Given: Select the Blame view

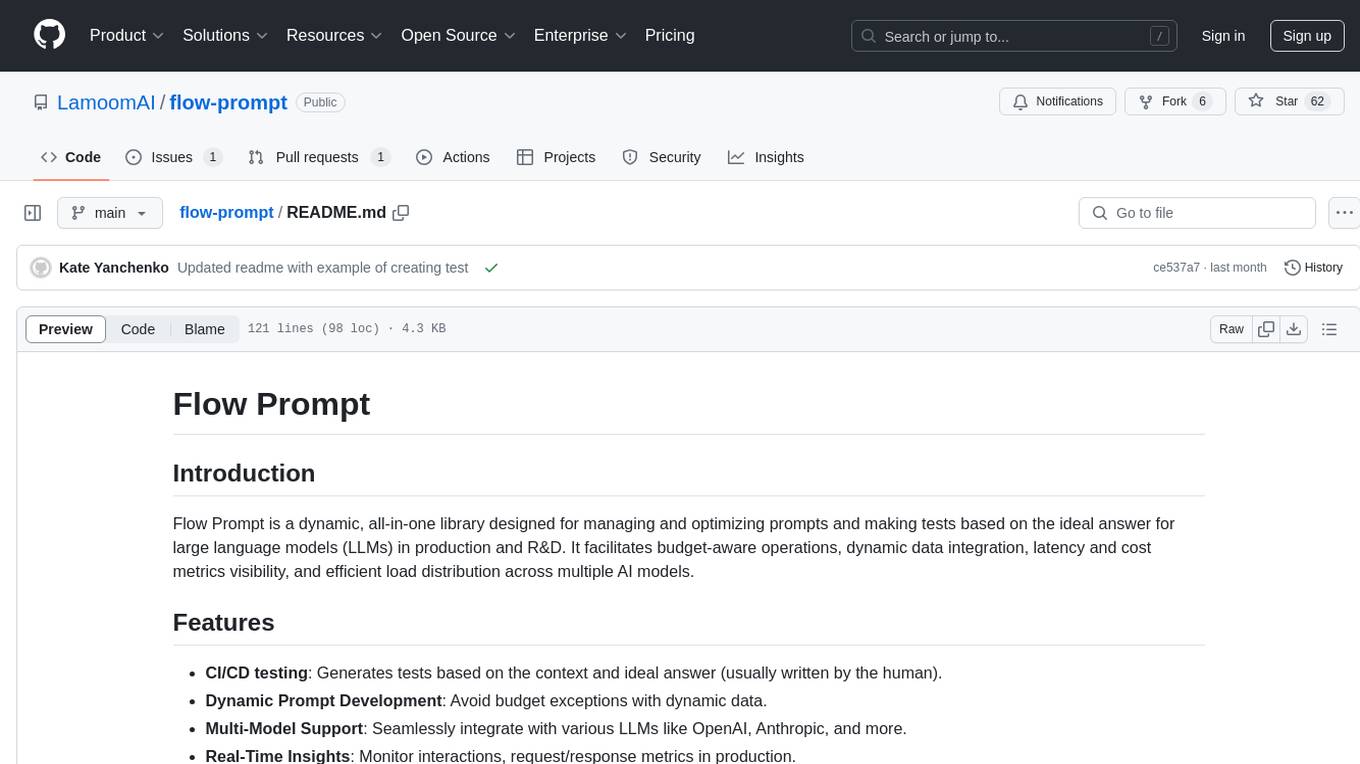Looking at the screenshot, I should 205,329.
